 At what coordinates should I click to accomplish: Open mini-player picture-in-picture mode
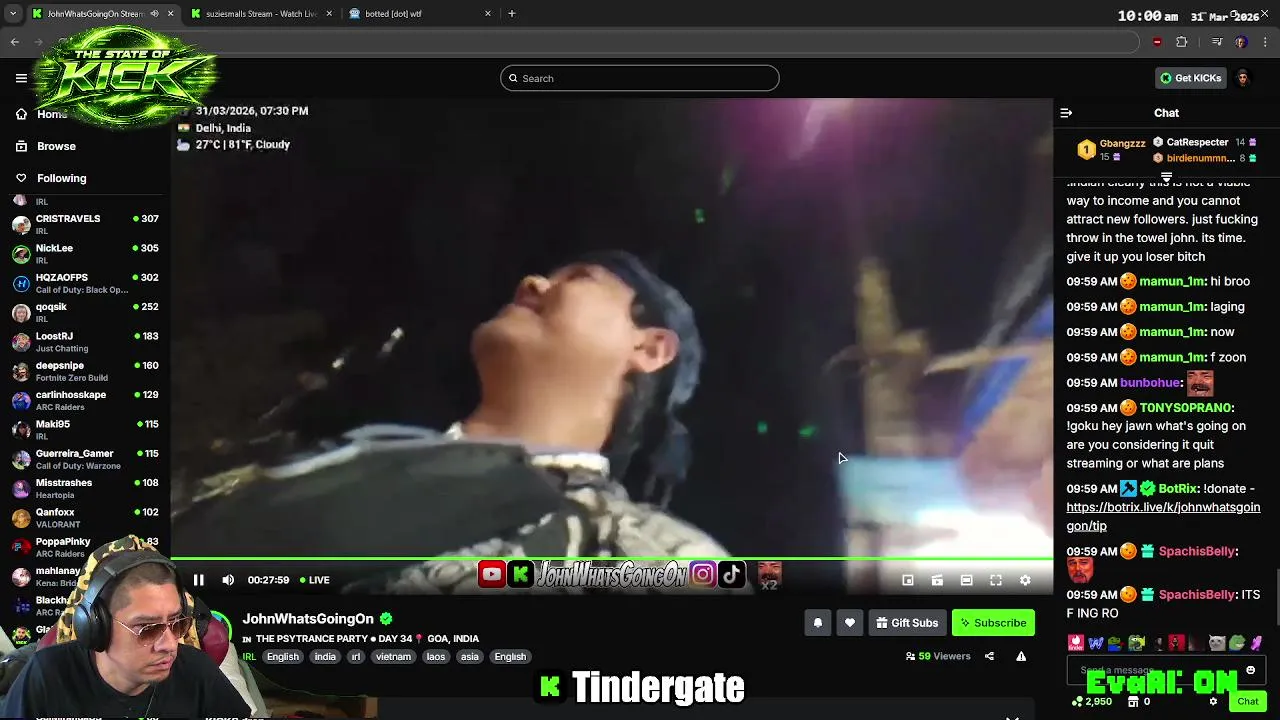click(908, 580)
